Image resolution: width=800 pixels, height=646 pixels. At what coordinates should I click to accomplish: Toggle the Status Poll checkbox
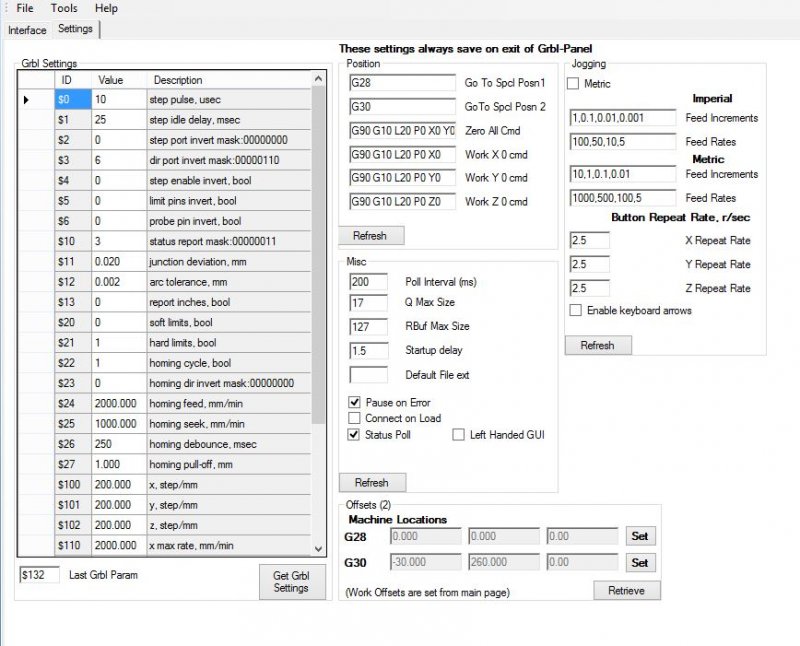pyautogui.click(x=354, y=435)
